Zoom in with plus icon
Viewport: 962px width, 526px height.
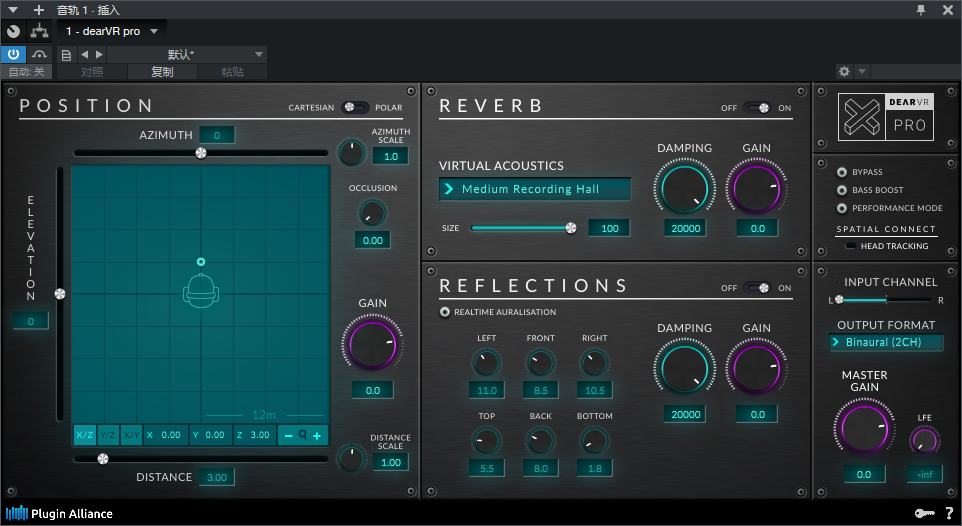(317, 435)
